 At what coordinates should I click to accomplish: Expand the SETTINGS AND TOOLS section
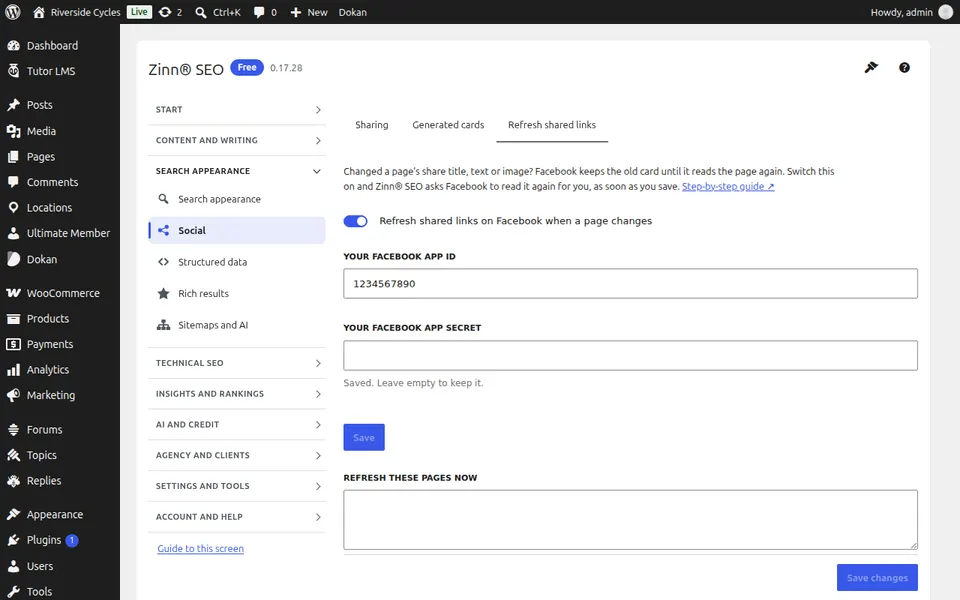(x=237, y=486)
